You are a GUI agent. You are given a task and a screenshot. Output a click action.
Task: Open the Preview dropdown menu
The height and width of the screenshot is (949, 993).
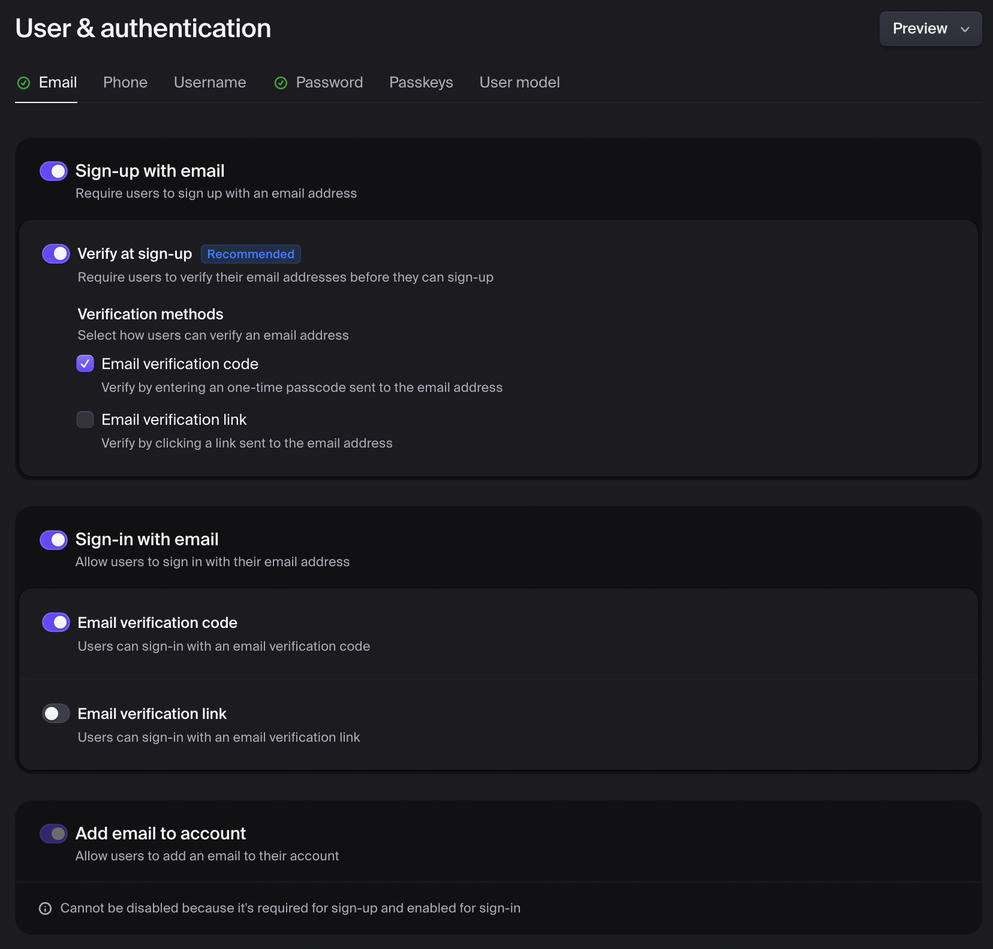click(x=930, y=28)
